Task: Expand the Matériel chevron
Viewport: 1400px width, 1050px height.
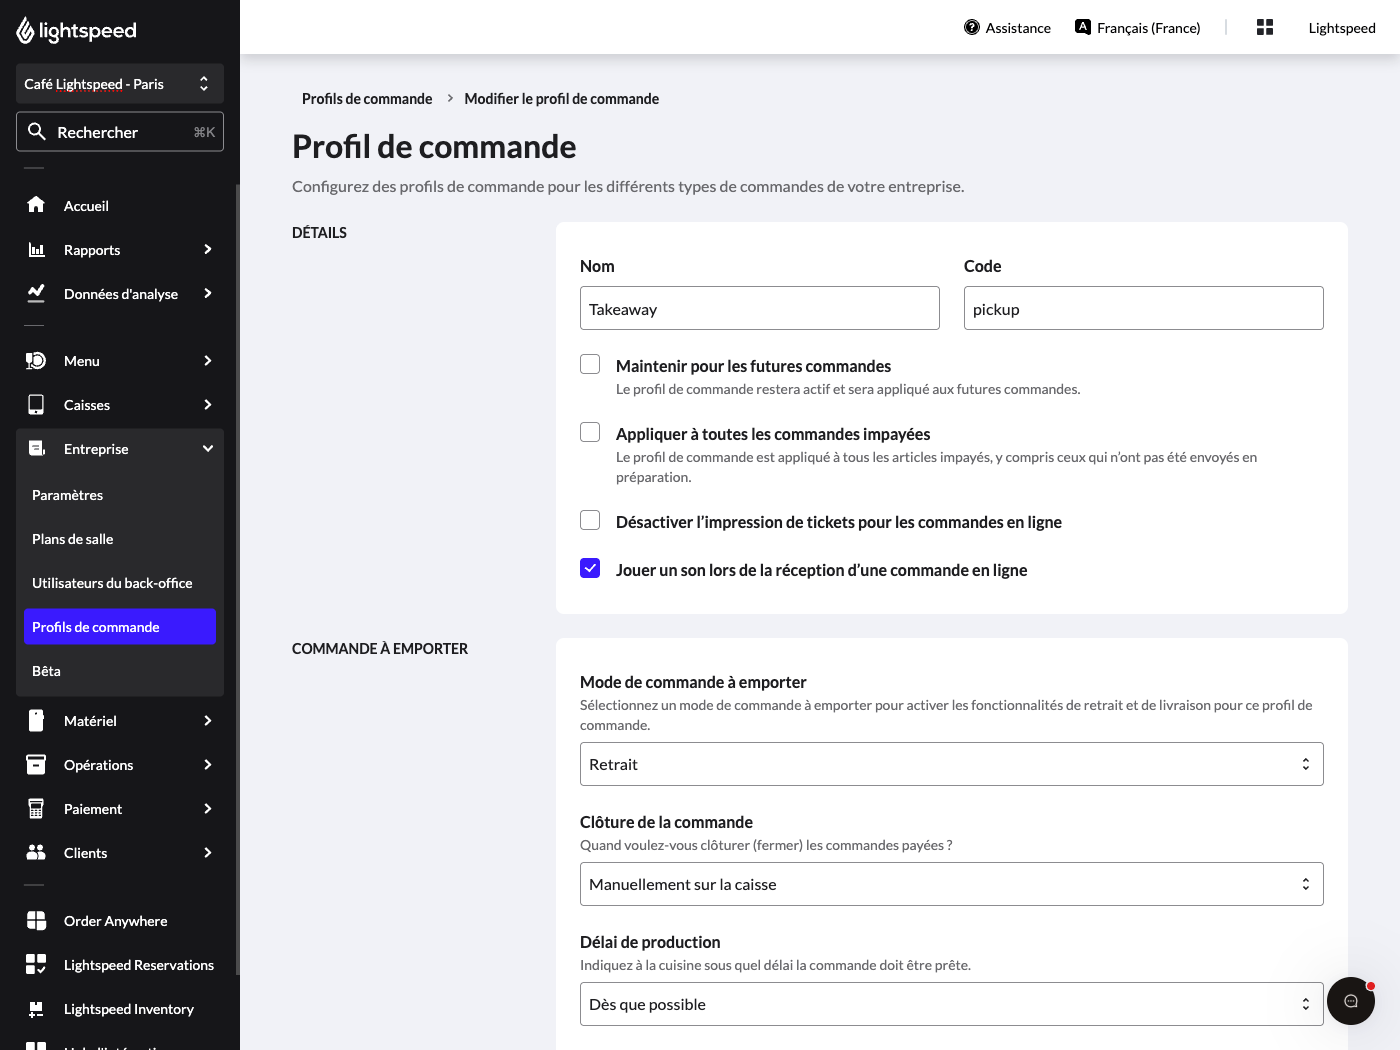Action: point(208,720)
